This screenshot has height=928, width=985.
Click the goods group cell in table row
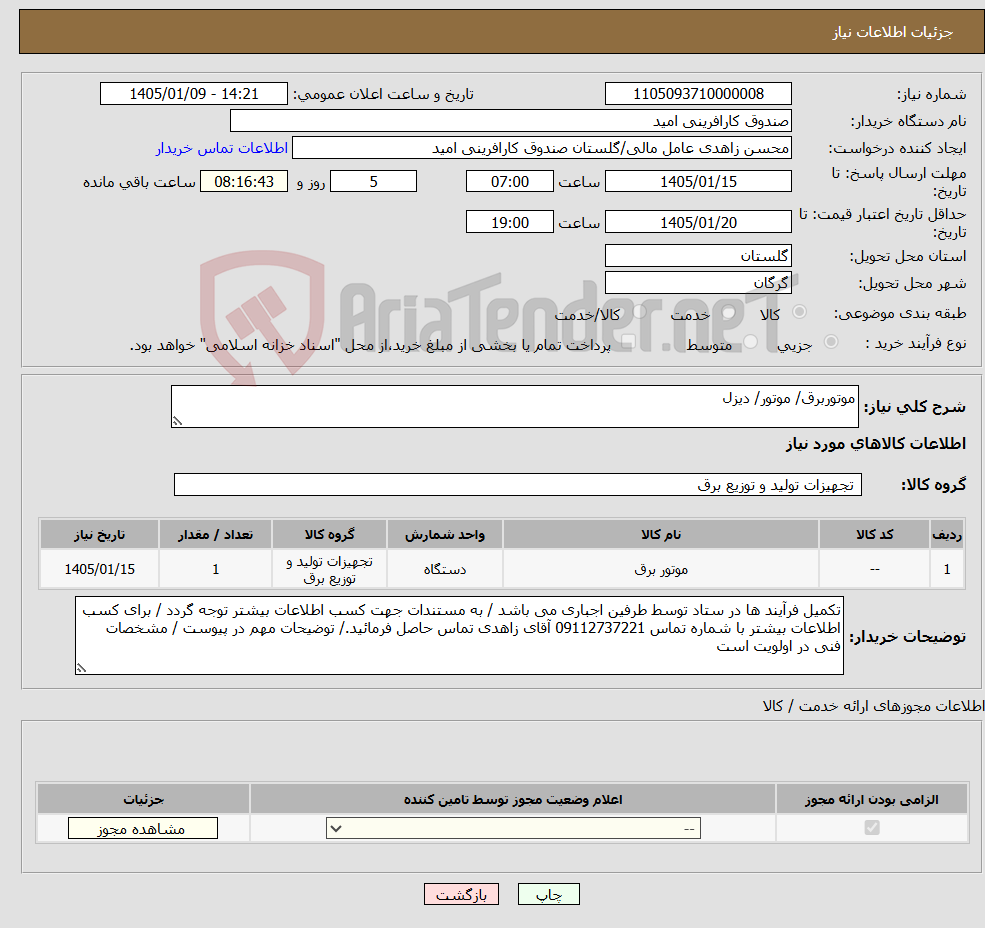[x=329, y=569]
